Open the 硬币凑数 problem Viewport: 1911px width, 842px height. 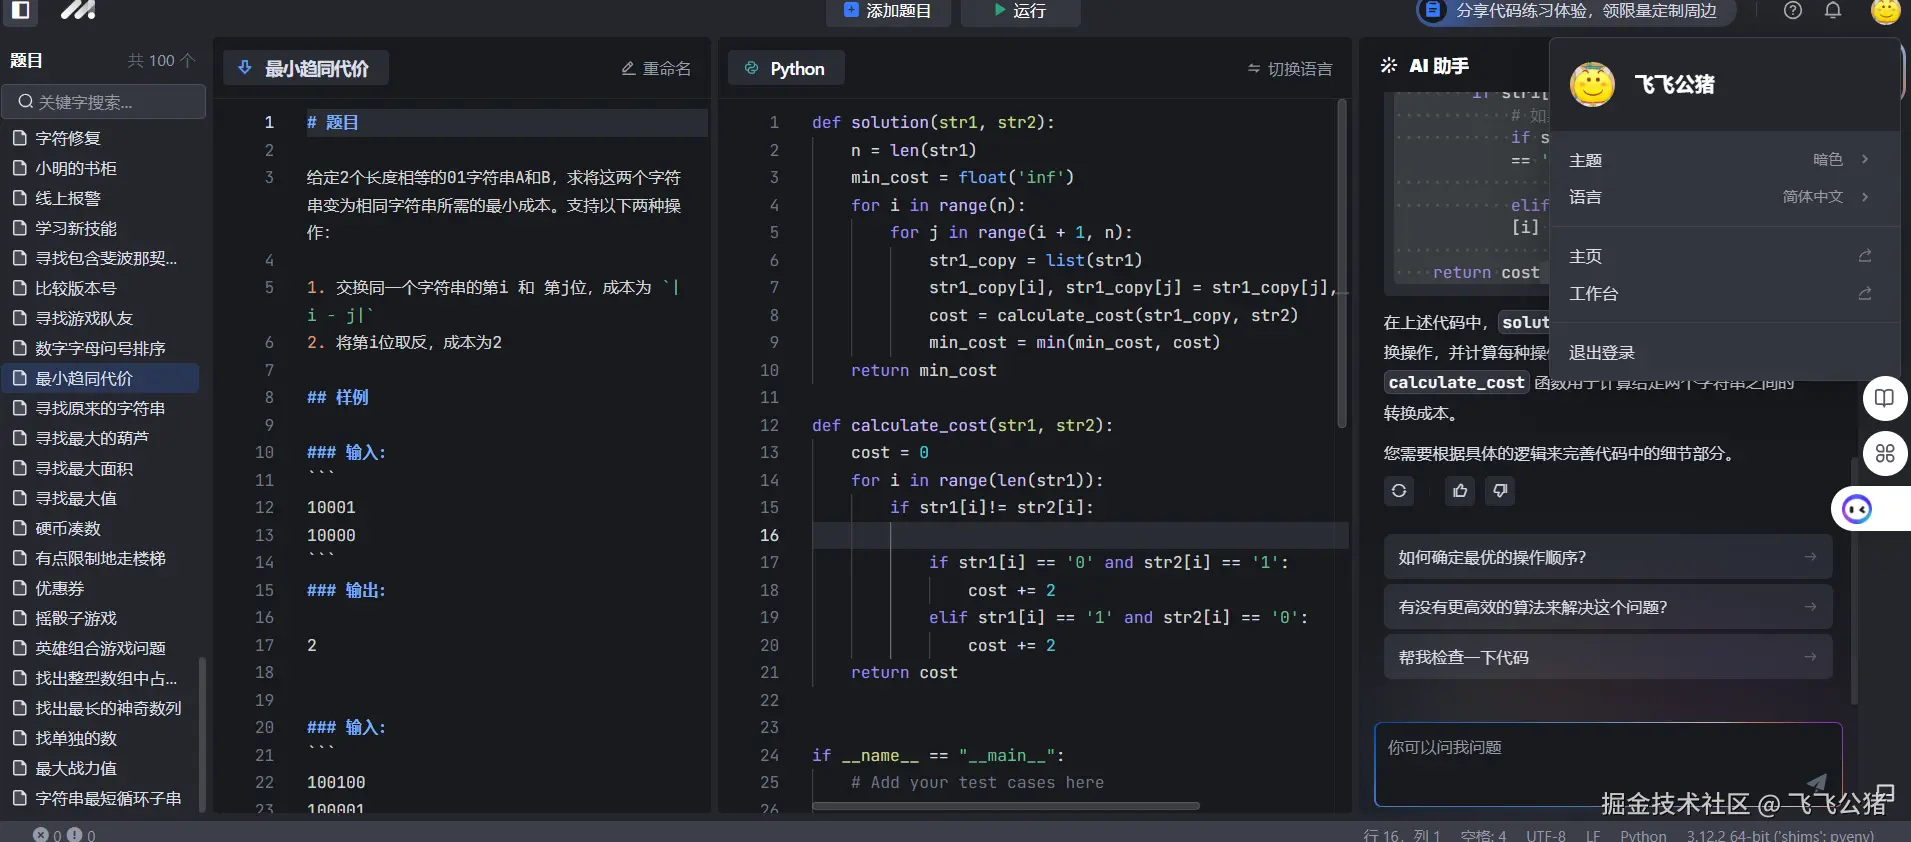click(101, 528)
